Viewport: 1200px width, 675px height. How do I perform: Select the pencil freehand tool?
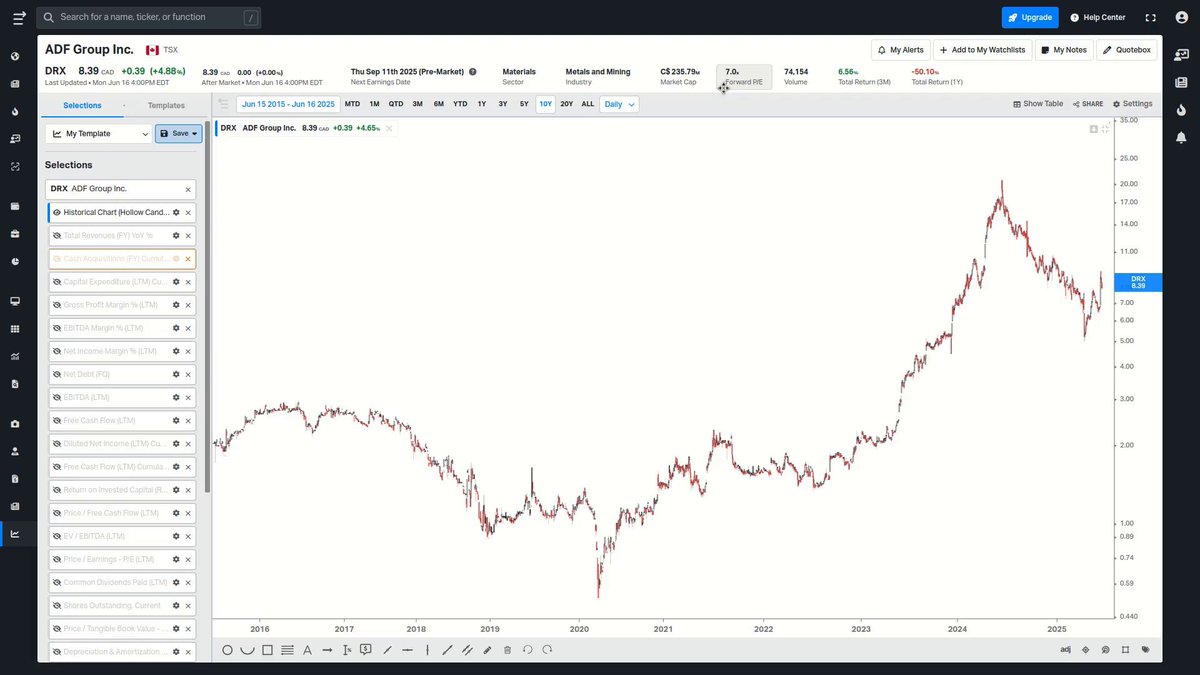coord(487,650)
